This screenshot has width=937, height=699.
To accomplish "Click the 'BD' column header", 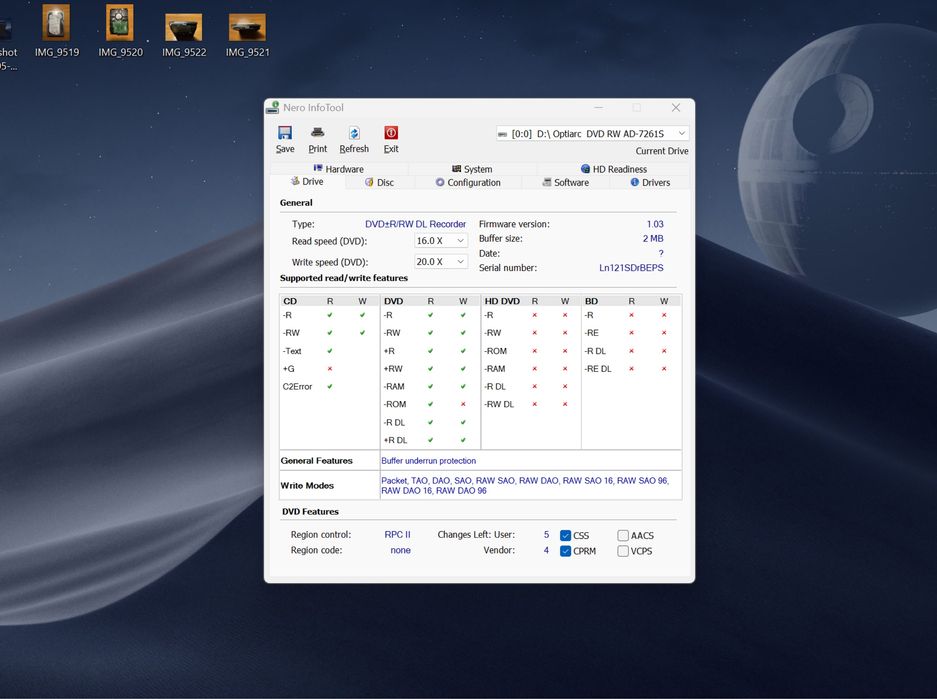I will click(x=591, y=301).
